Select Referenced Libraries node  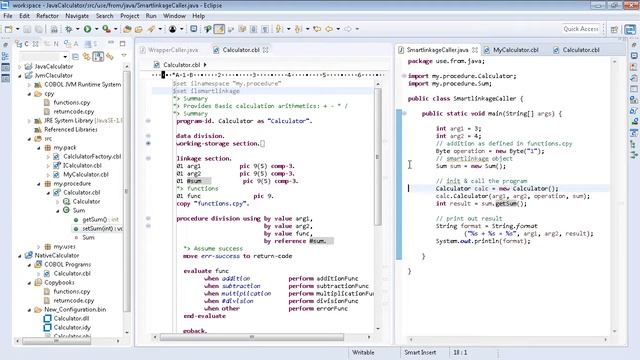(x=71, y=129)
